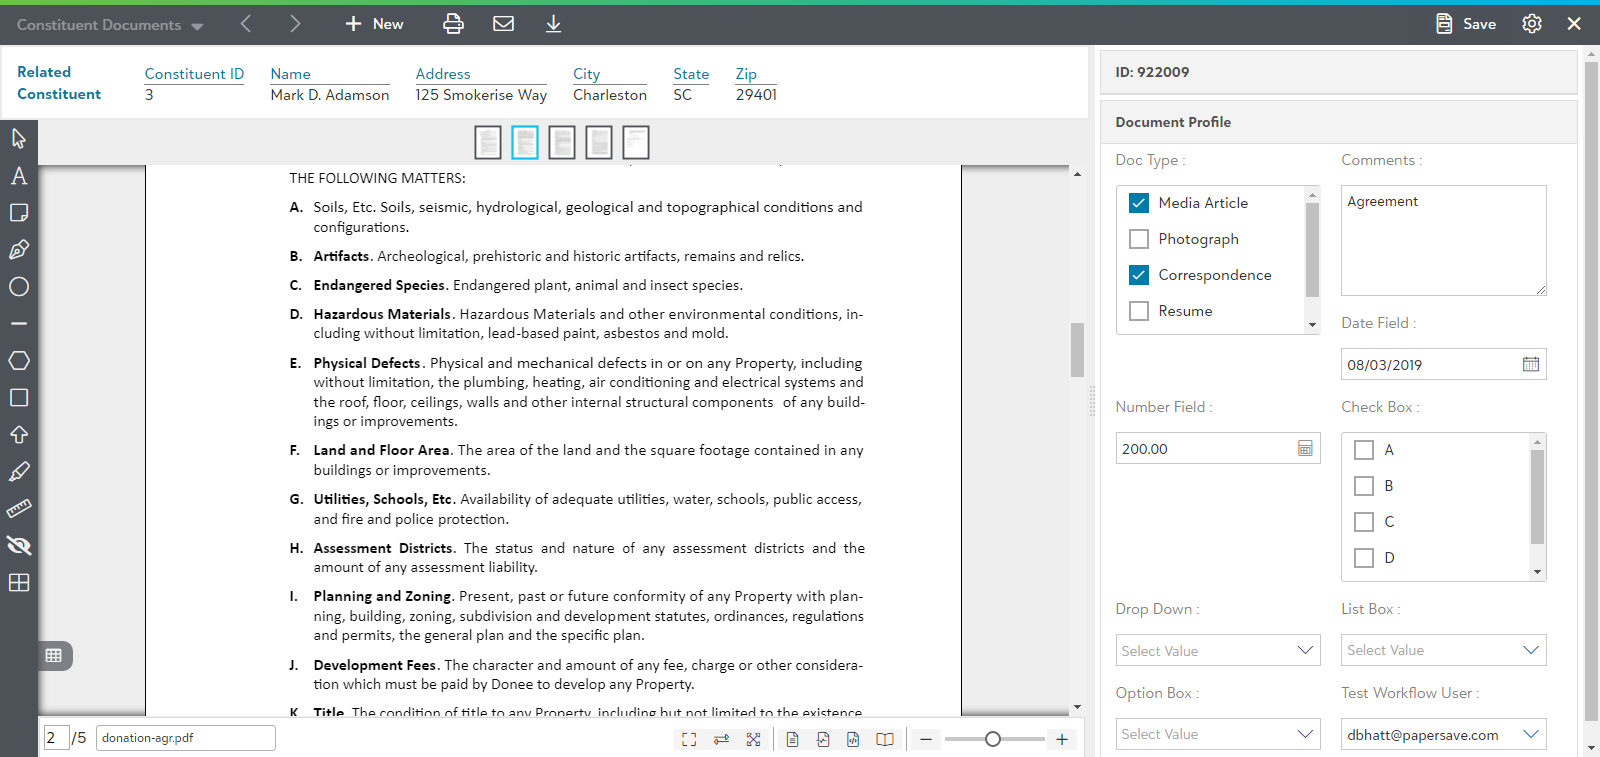Click the download document icon
Image resolution: width=1600 pixels, height=757 pixels.
coord(553,24)
